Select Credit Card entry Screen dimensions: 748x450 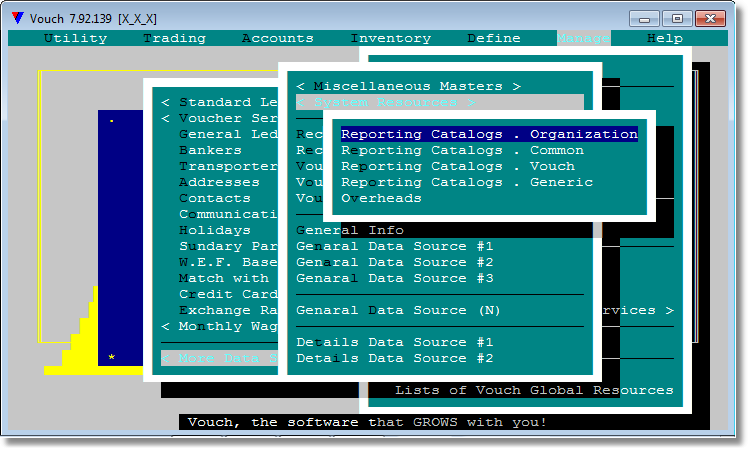pos(228,294)
